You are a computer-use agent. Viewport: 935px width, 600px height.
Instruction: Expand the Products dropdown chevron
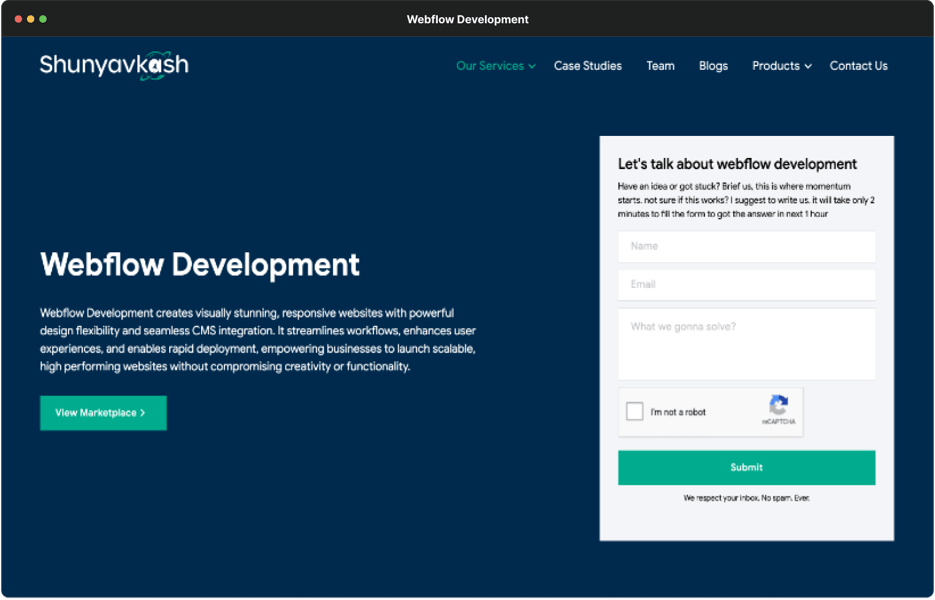click(808, 66)
